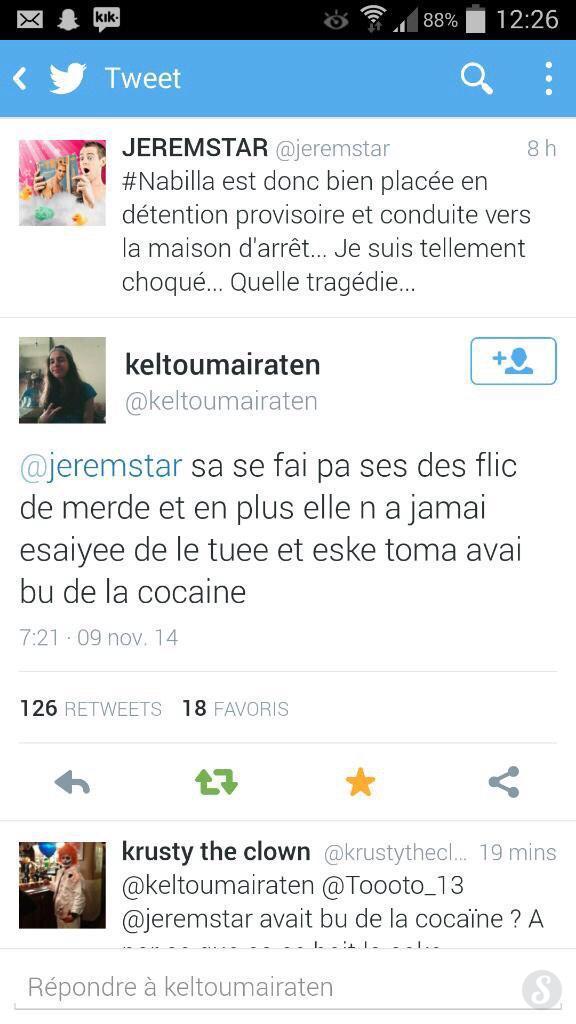Toggle the orange favorite star
Image resolution: width=576 pixels, height=1024 pixels.
click(360, 782)
